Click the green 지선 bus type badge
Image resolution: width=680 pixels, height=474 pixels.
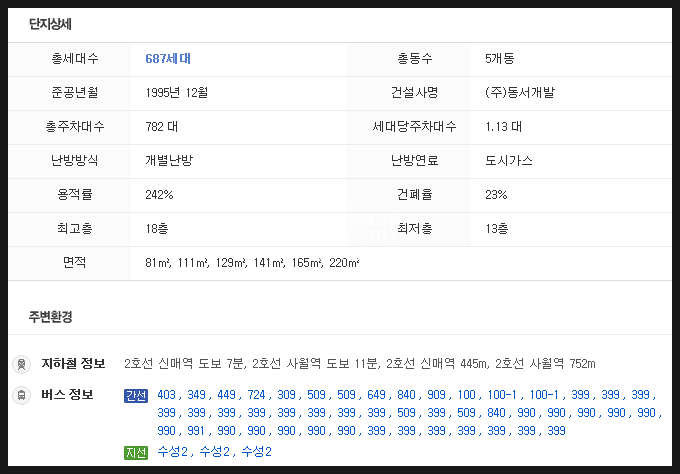(x=136, y=453)
